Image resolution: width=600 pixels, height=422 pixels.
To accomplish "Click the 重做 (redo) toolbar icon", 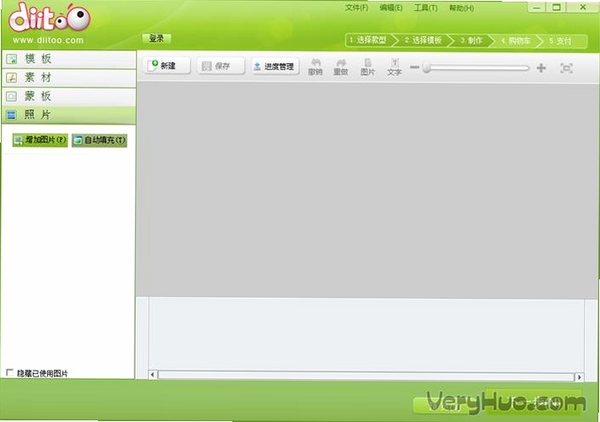I will point(341,67).
